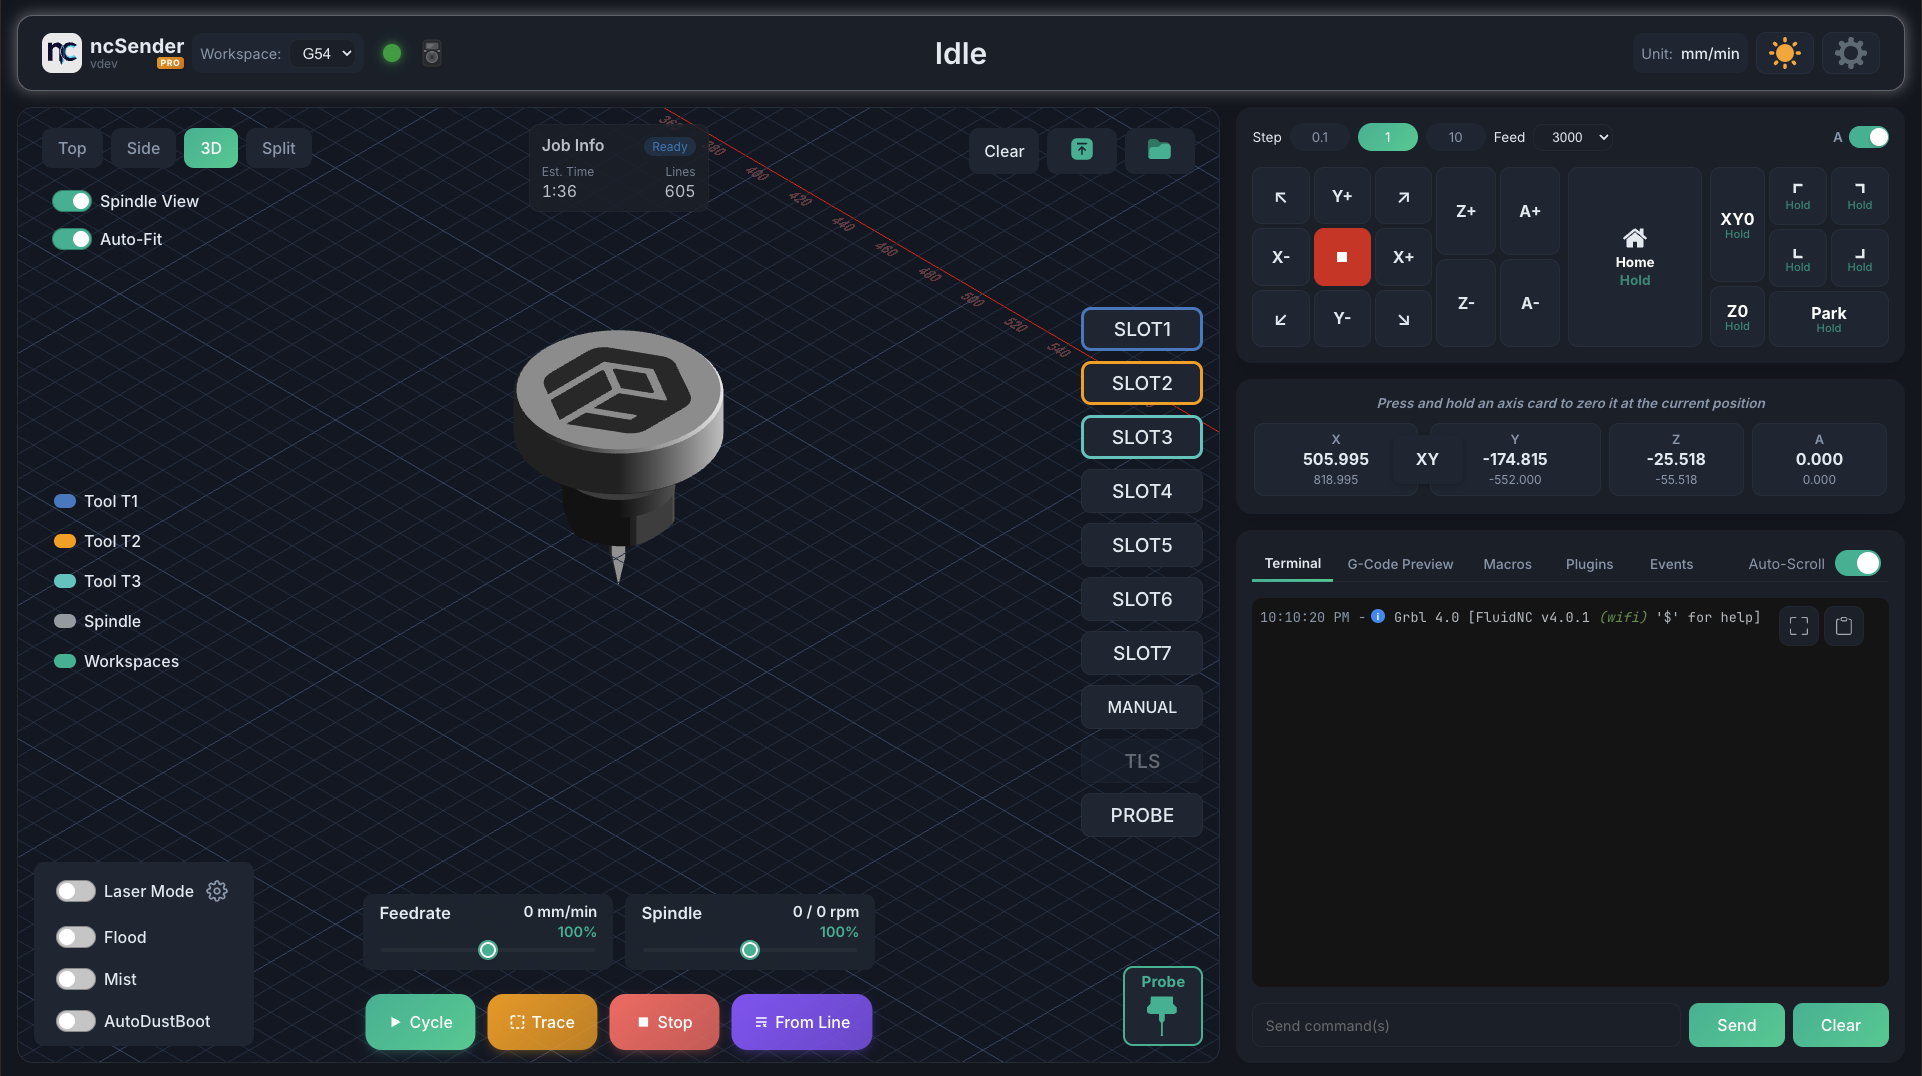The height and width of the screenshot is (1076, 1922).
Task: Select step size 0.1
Action: pos(1320,137)
